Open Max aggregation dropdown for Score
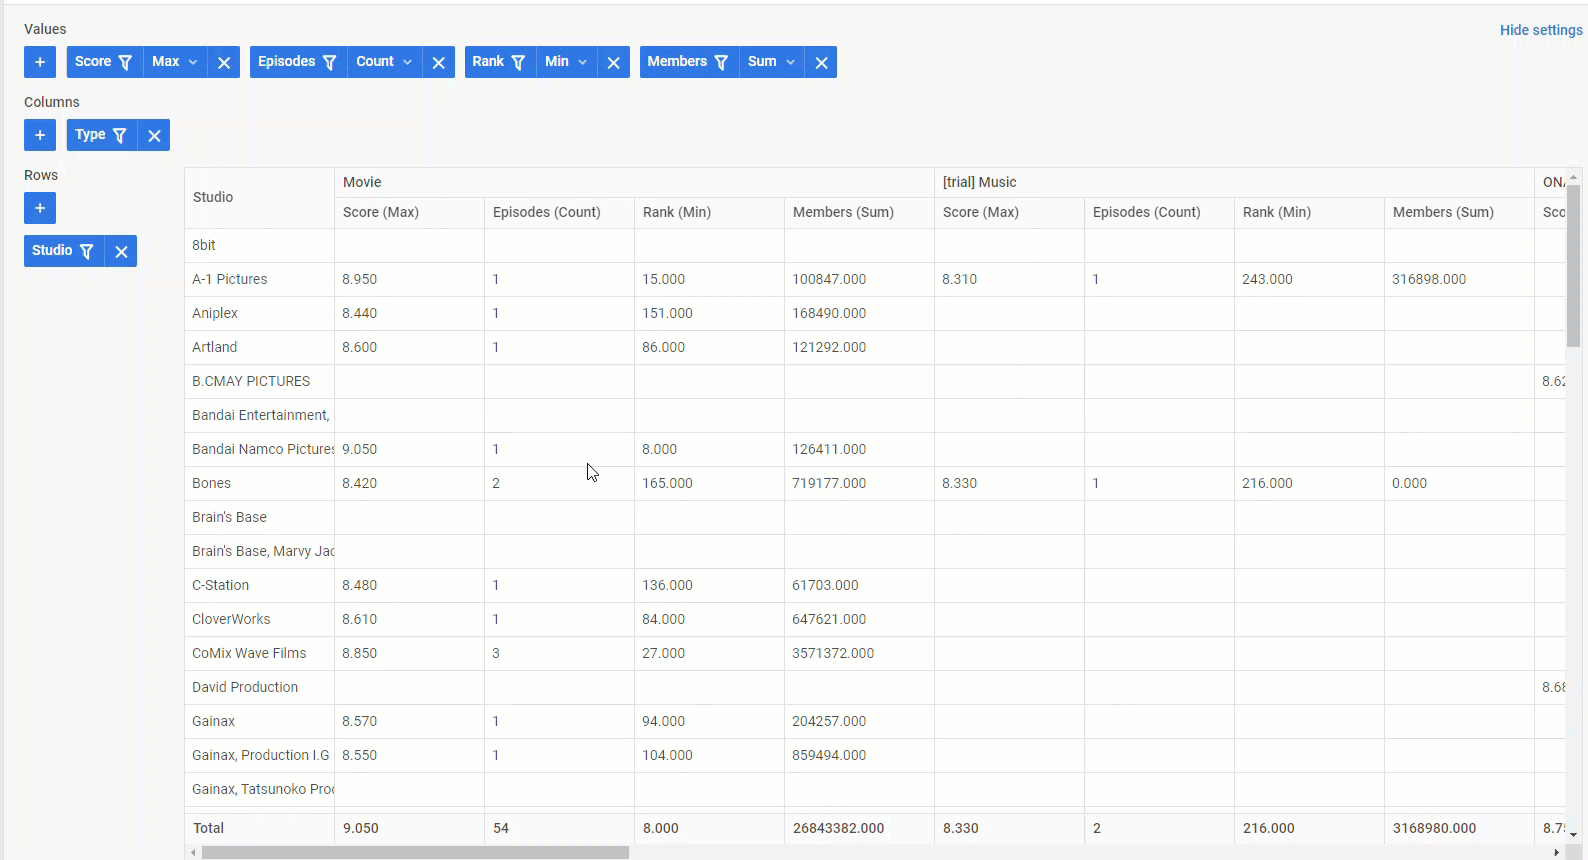The image size is (1588, 860). click(x=176, y=62)
